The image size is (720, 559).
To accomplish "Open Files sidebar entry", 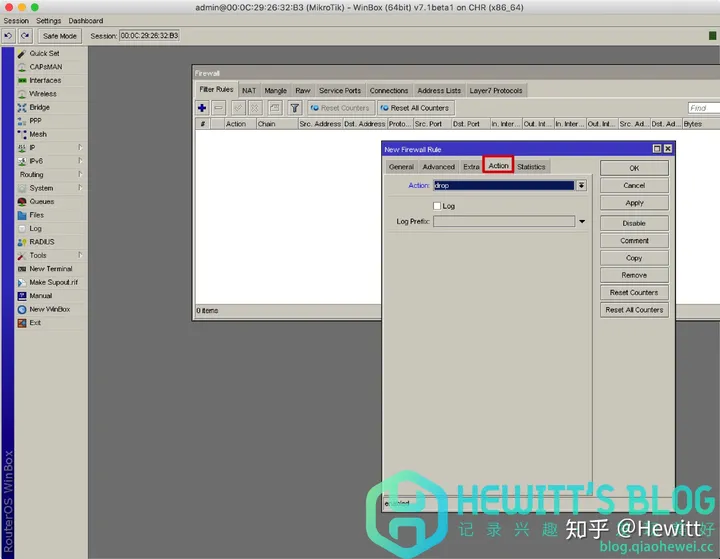I will coord(36,215).
